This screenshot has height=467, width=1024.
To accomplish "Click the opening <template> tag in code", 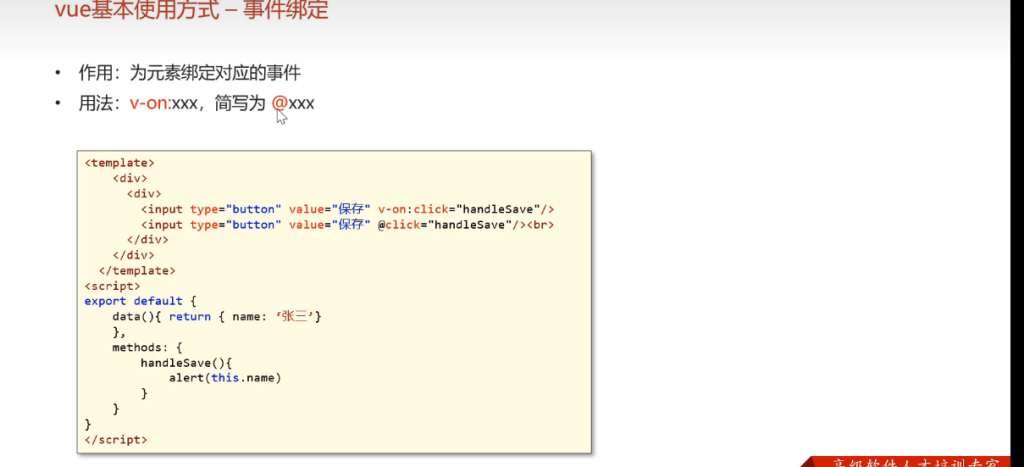I will pos(119,162).
